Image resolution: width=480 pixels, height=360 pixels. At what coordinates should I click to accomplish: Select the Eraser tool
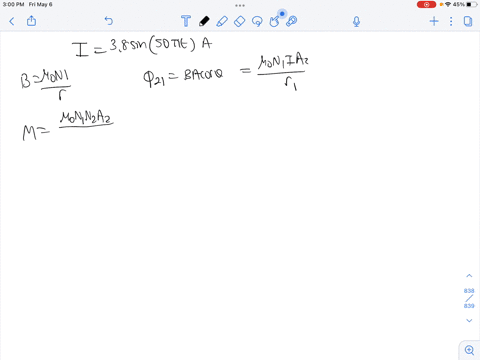(239, 22)
